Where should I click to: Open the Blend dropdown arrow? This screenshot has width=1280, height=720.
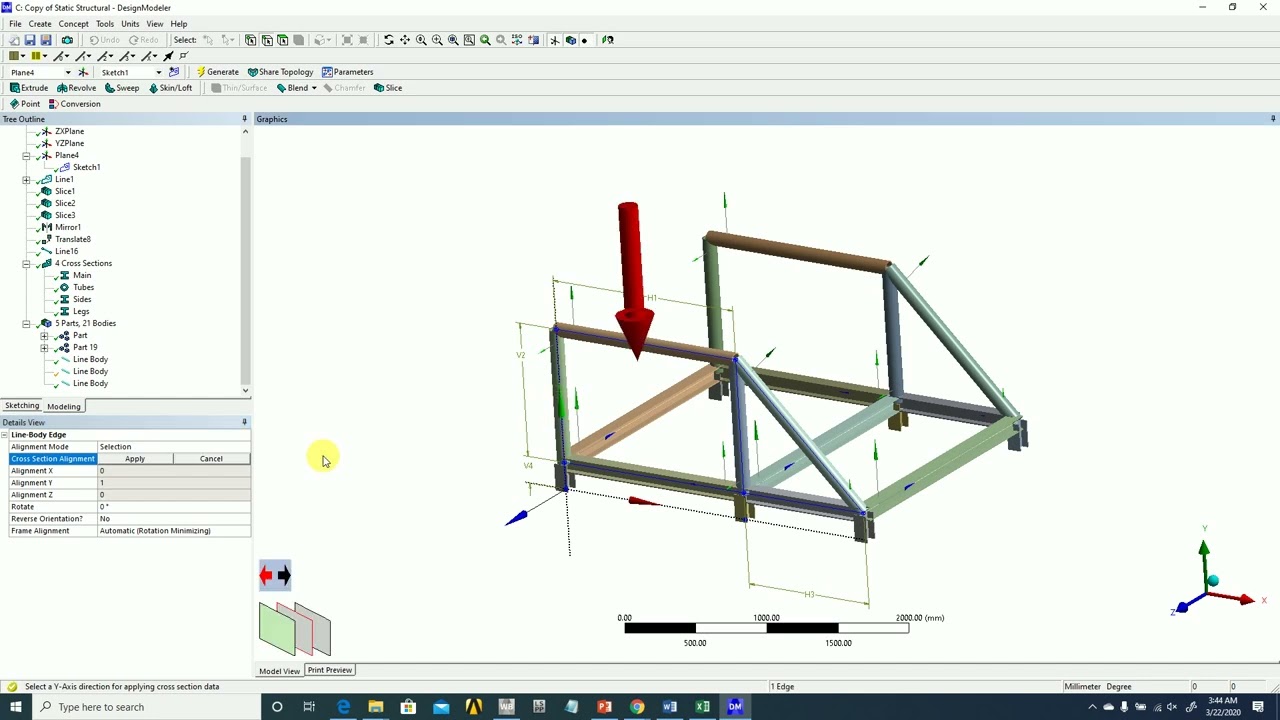tap(314, 88)
